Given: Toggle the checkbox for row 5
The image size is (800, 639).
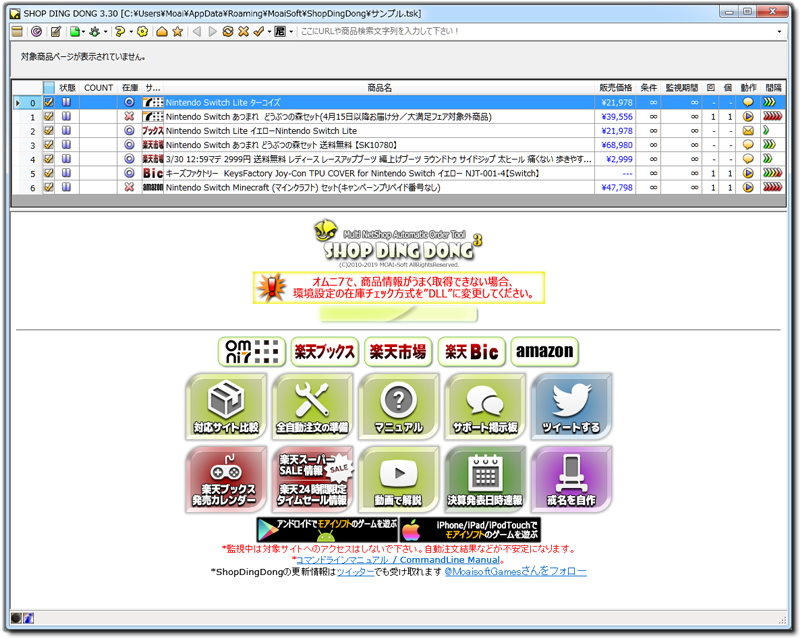Looking at the screenshot, I should point(48,174).
